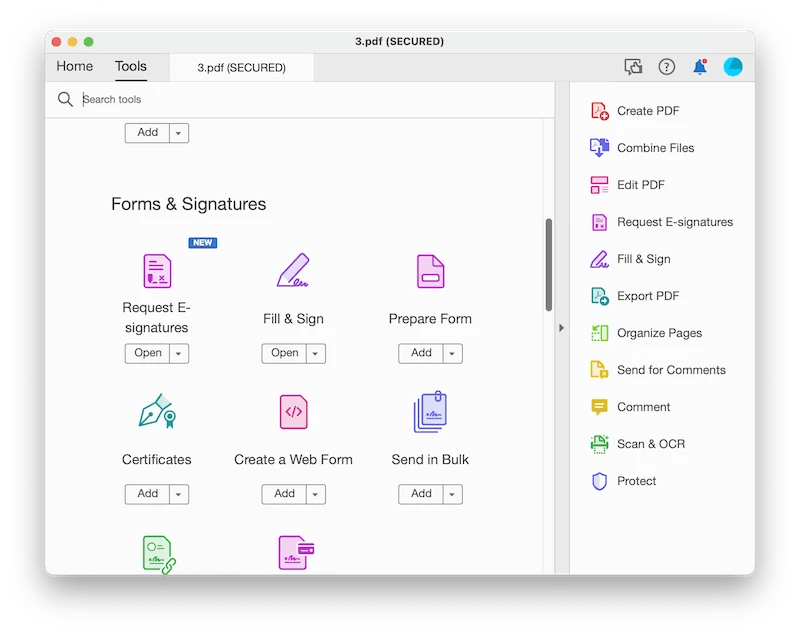Screen dimensions: 800x634
Task: Collapse the right tools panel via chevron
Action: [x=562, y=326]
